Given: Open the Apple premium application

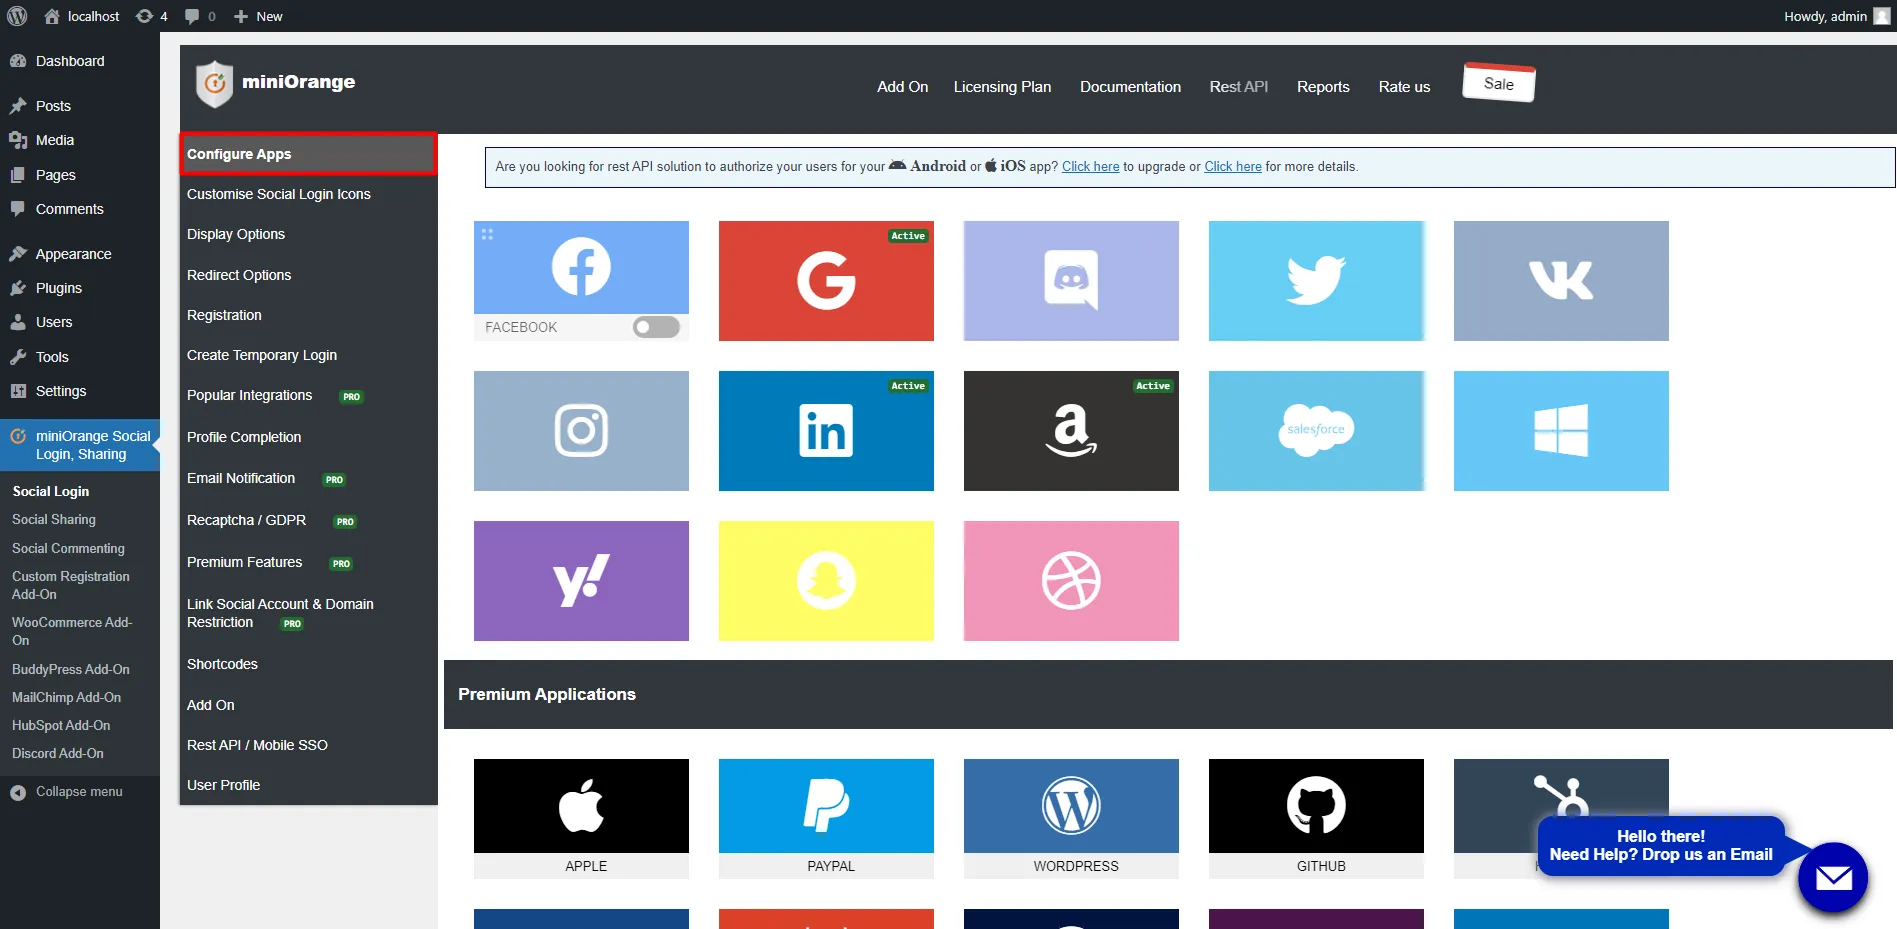Looking at the screenshot, I should pos(581,819).
